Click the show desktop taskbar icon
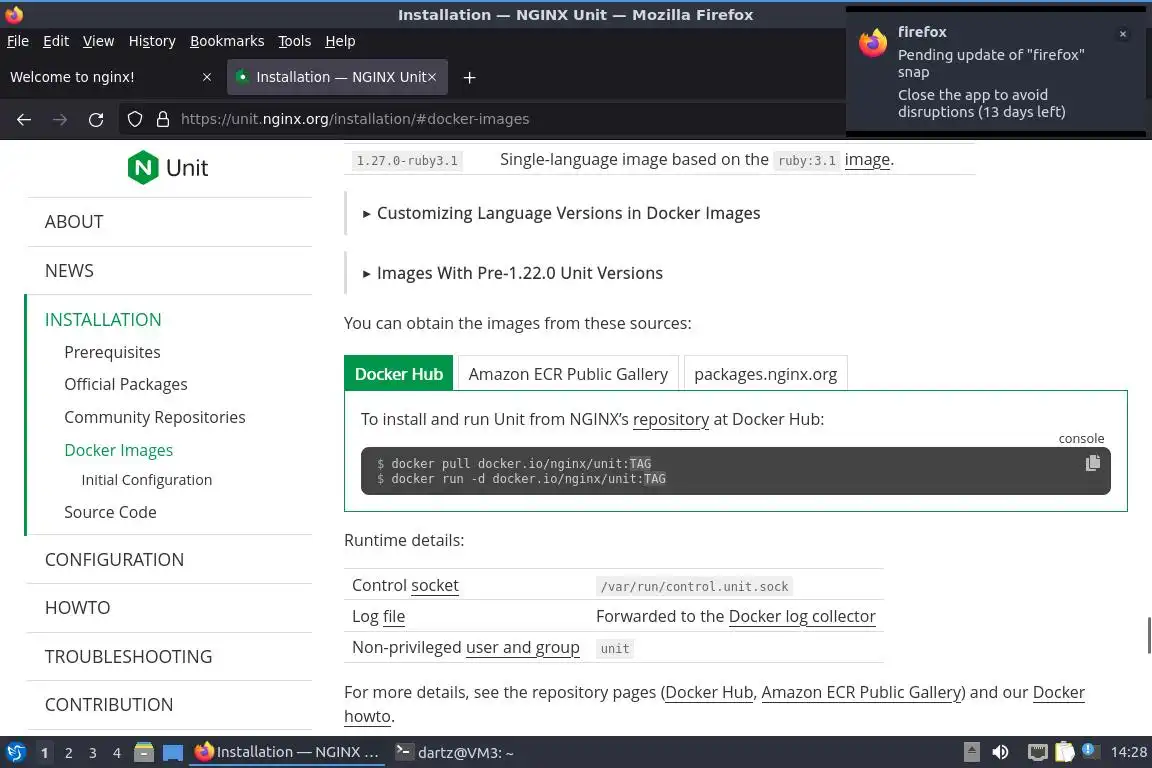 pos(173,752)
